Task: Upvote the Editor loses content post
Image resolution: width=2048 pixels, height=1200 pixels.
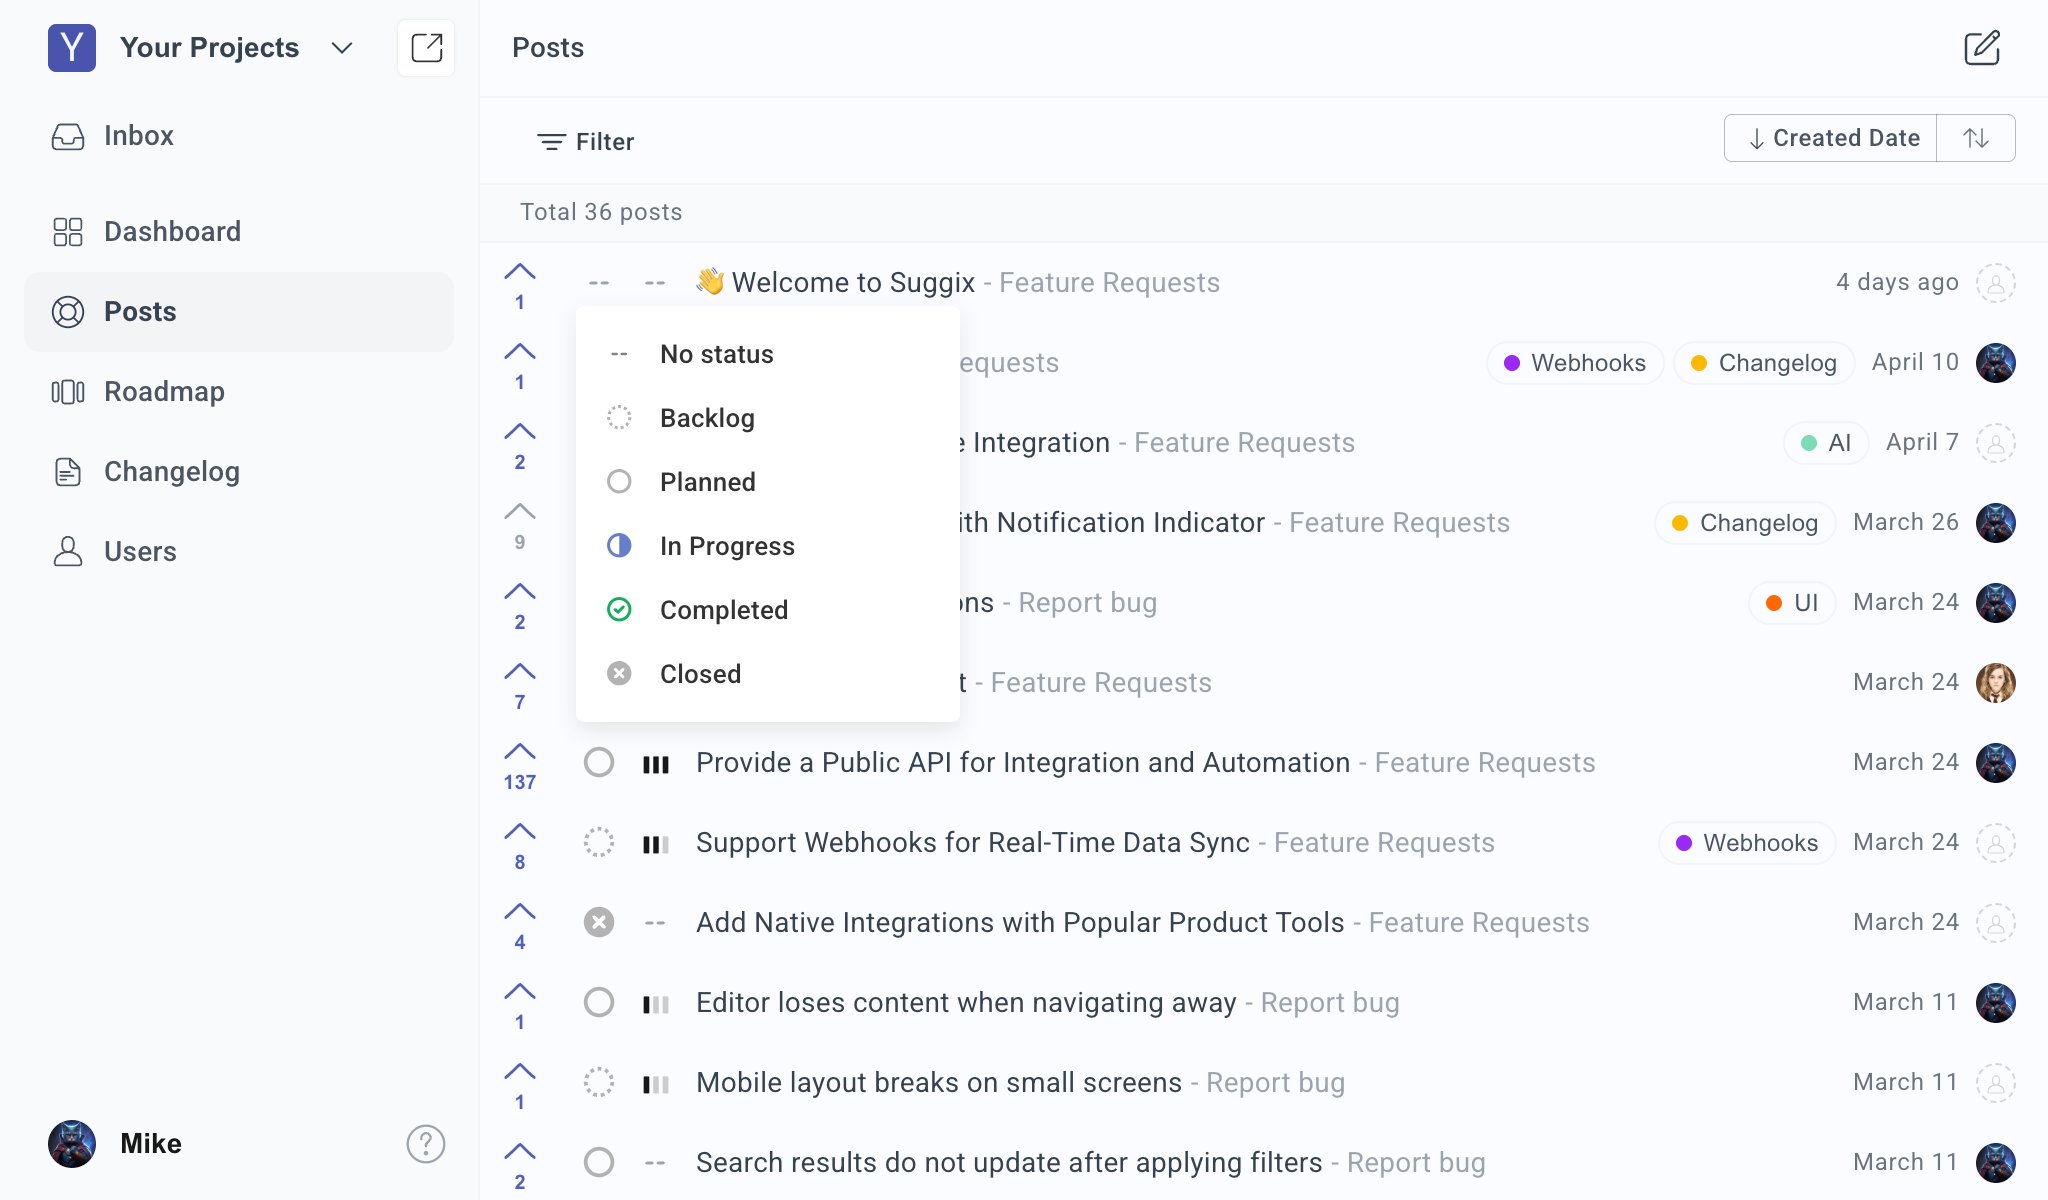Action: tap(520, 1006)
